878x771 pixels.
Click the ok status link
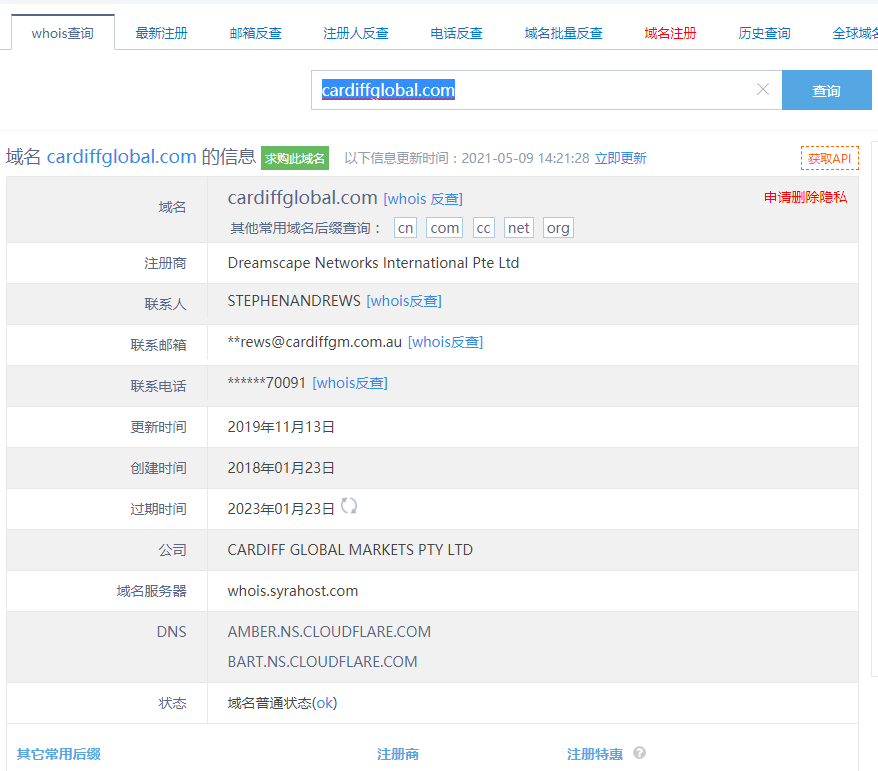(325, 703)
